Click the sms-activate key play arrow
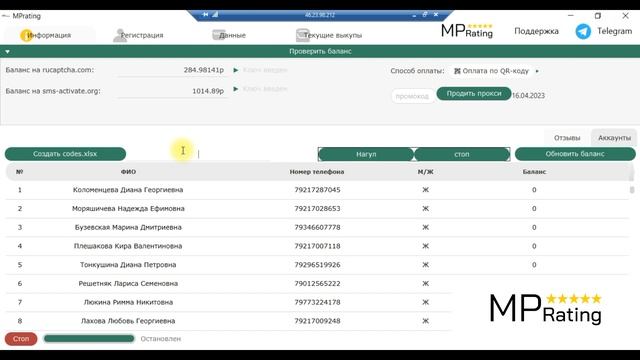 [236, 89]
